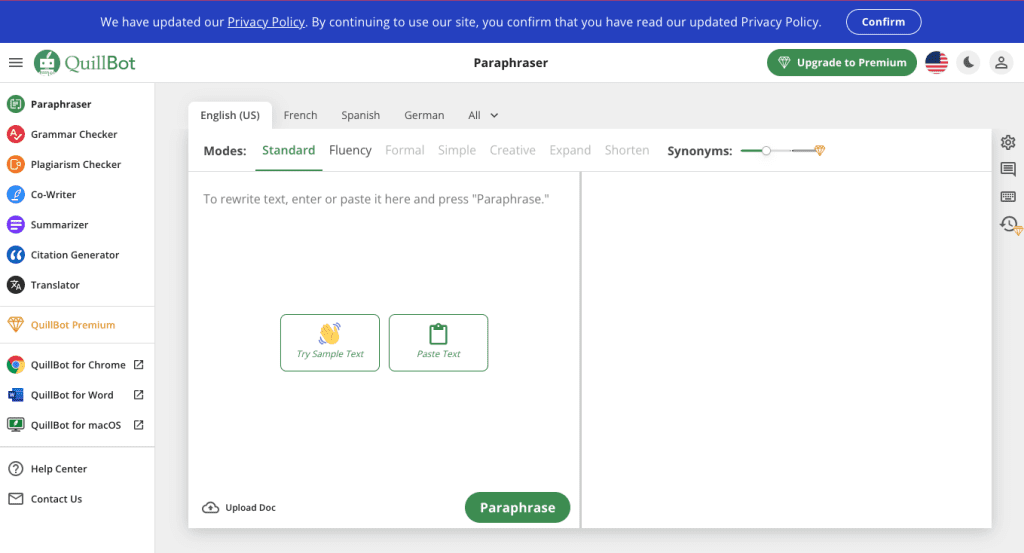1024x553 pixels.
Task: Click the green Paraphrase button
Action: click(x=517, y=507)
